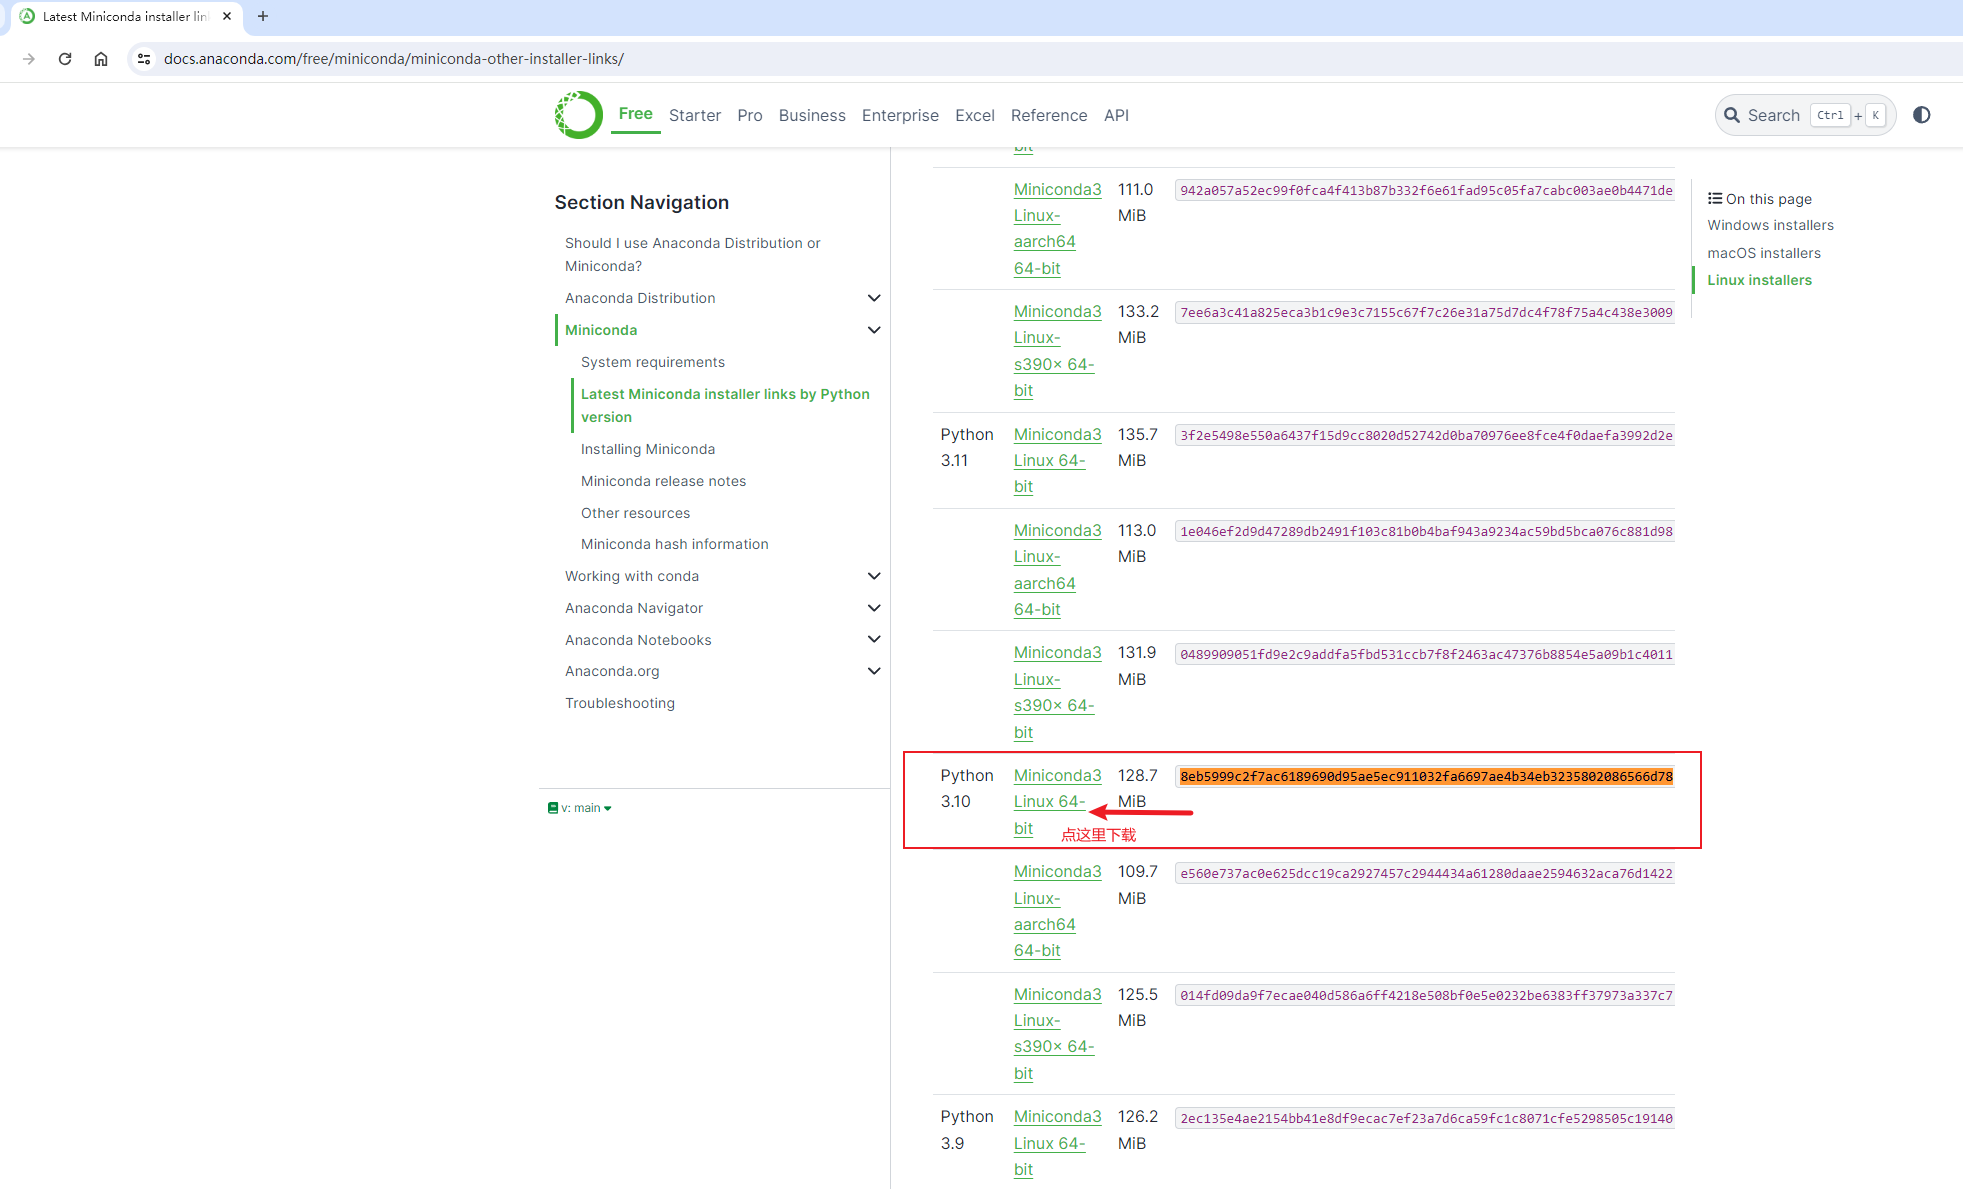The height and width of the screenshot is (1189, 1963).
Task: Toggle the dark/light theme icon
Action: [x=1921, y=115]
